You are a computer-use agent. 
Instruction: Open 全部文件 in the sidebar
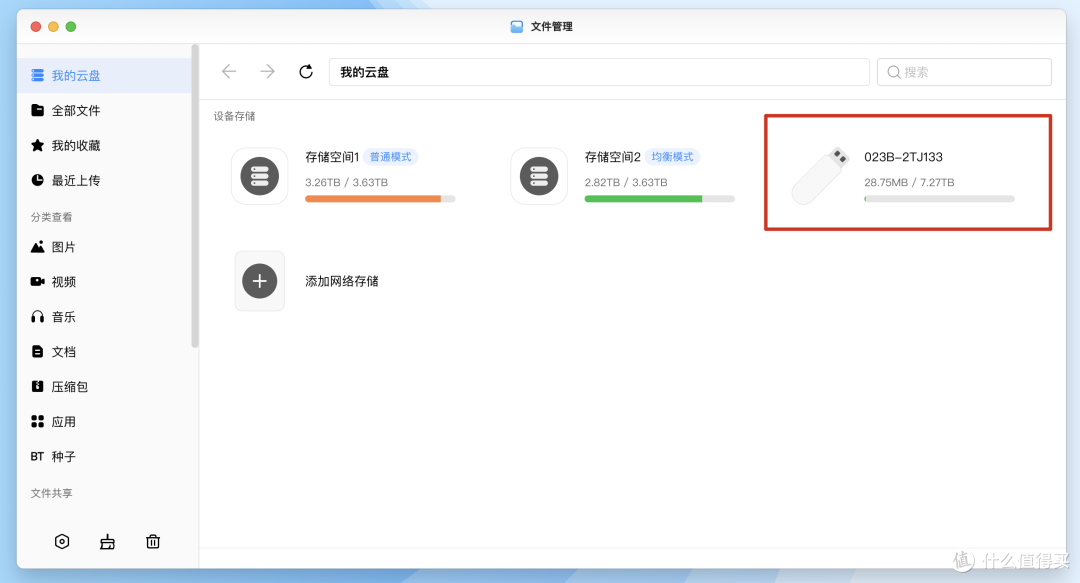tap(104, 110)
